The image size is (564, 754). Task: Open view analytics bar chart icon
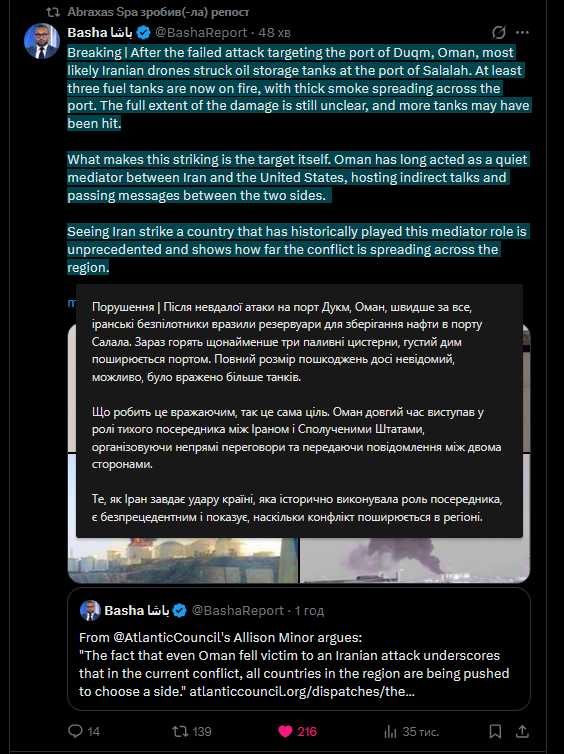point(390,731)
